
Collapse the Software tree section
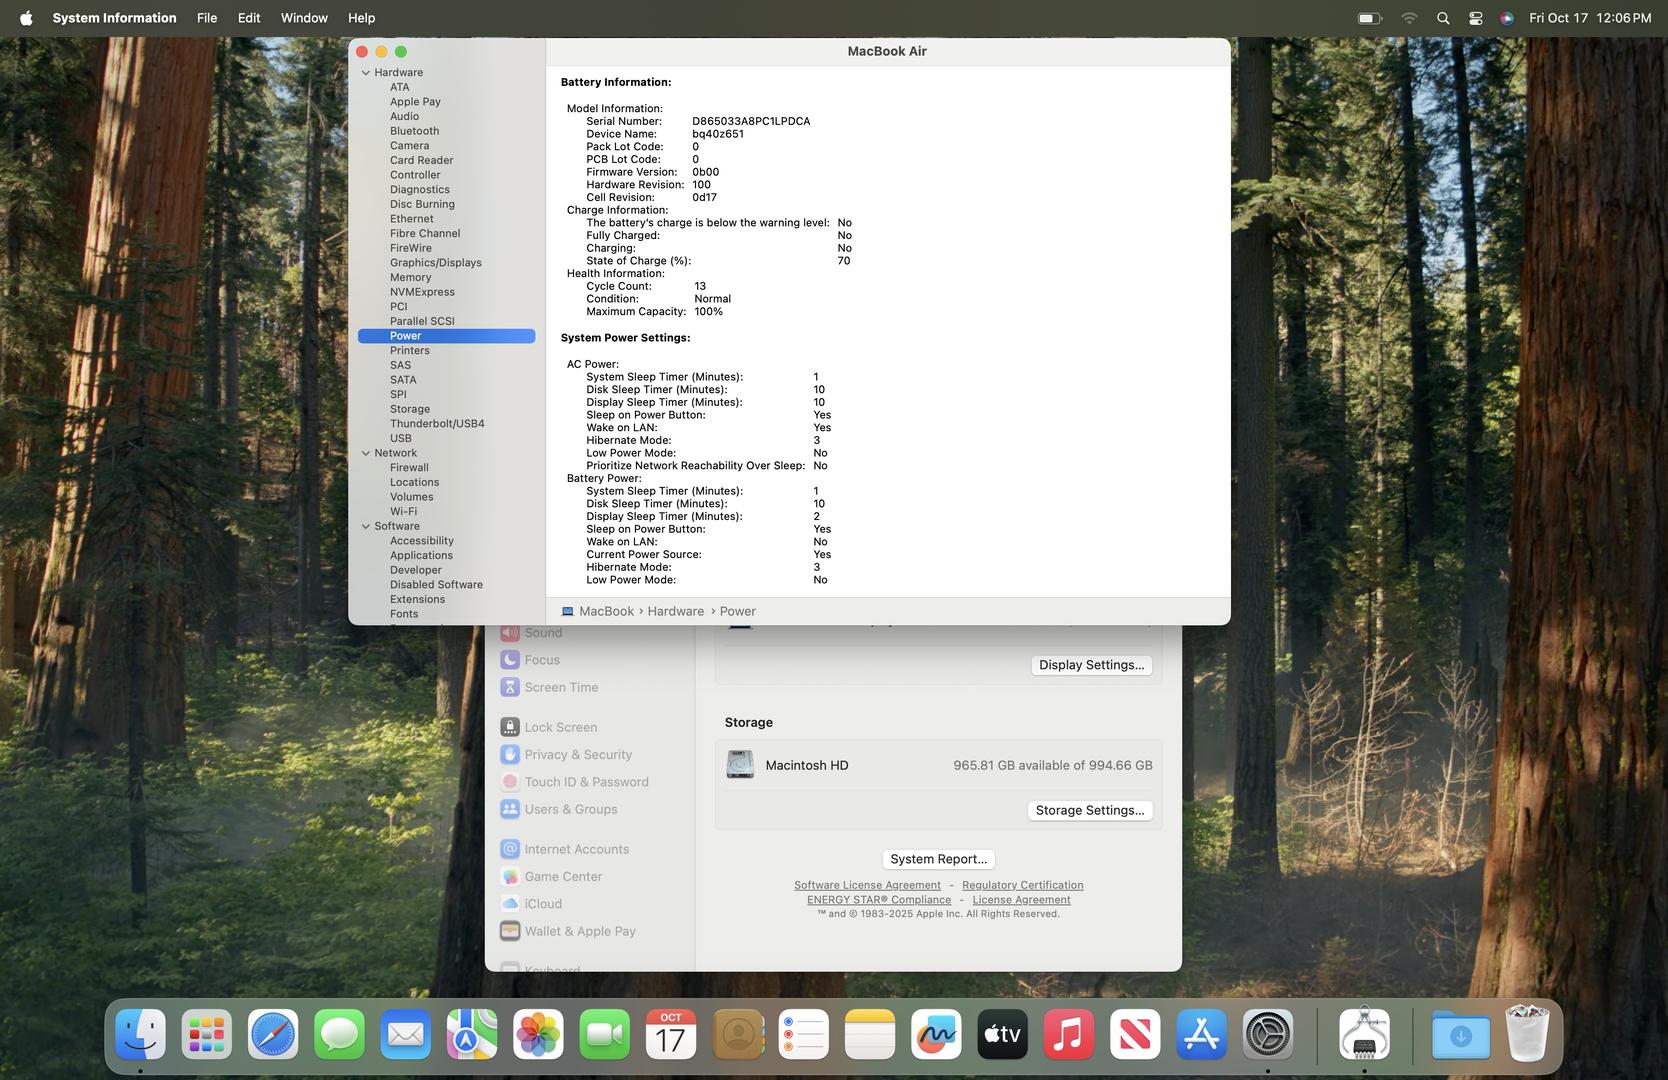[x=366, y=526]
